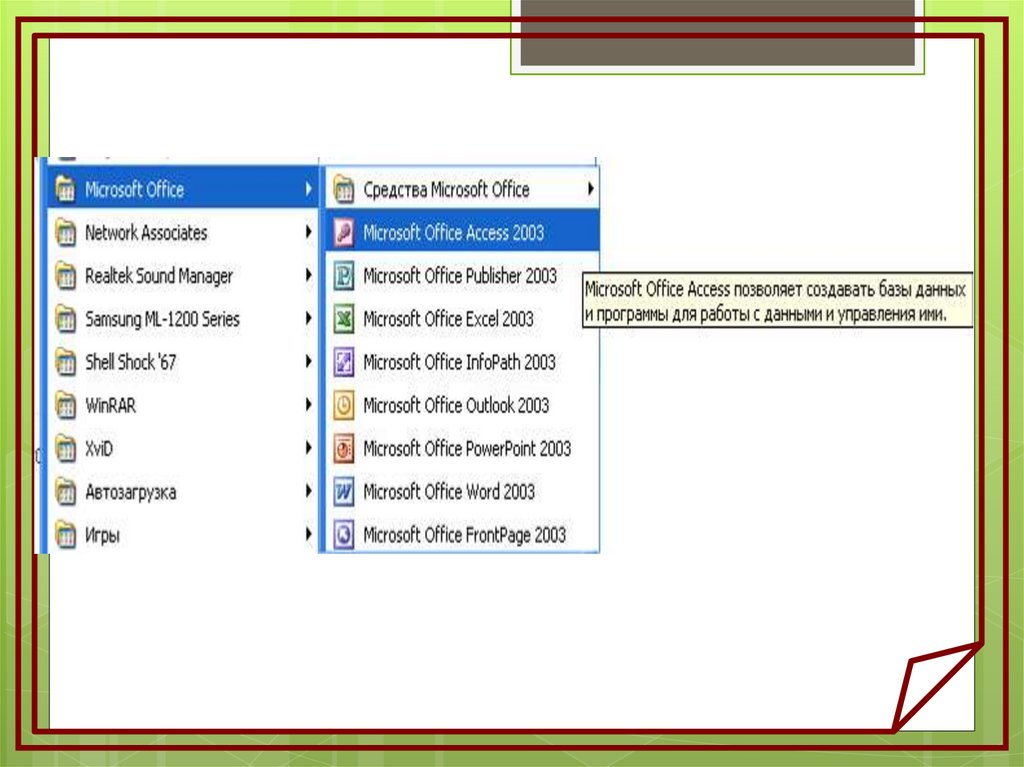Click the Средства Microsoft Office folder icon
1024x767 pixels.
point(344,189)
